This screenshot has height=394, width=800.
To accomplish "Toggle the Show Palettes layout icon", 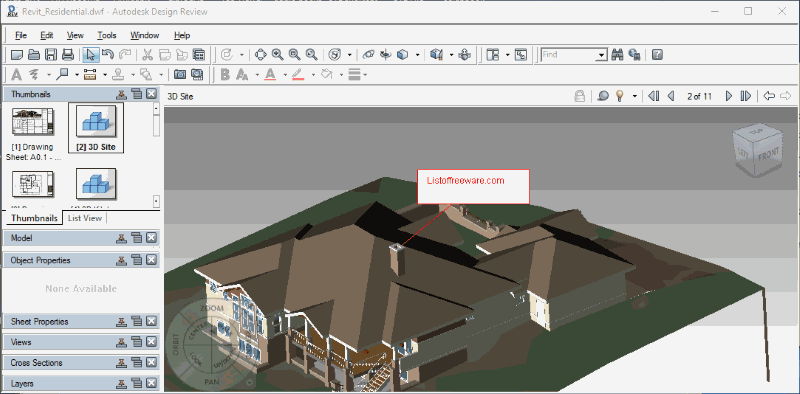I will [x=493, y=55].
